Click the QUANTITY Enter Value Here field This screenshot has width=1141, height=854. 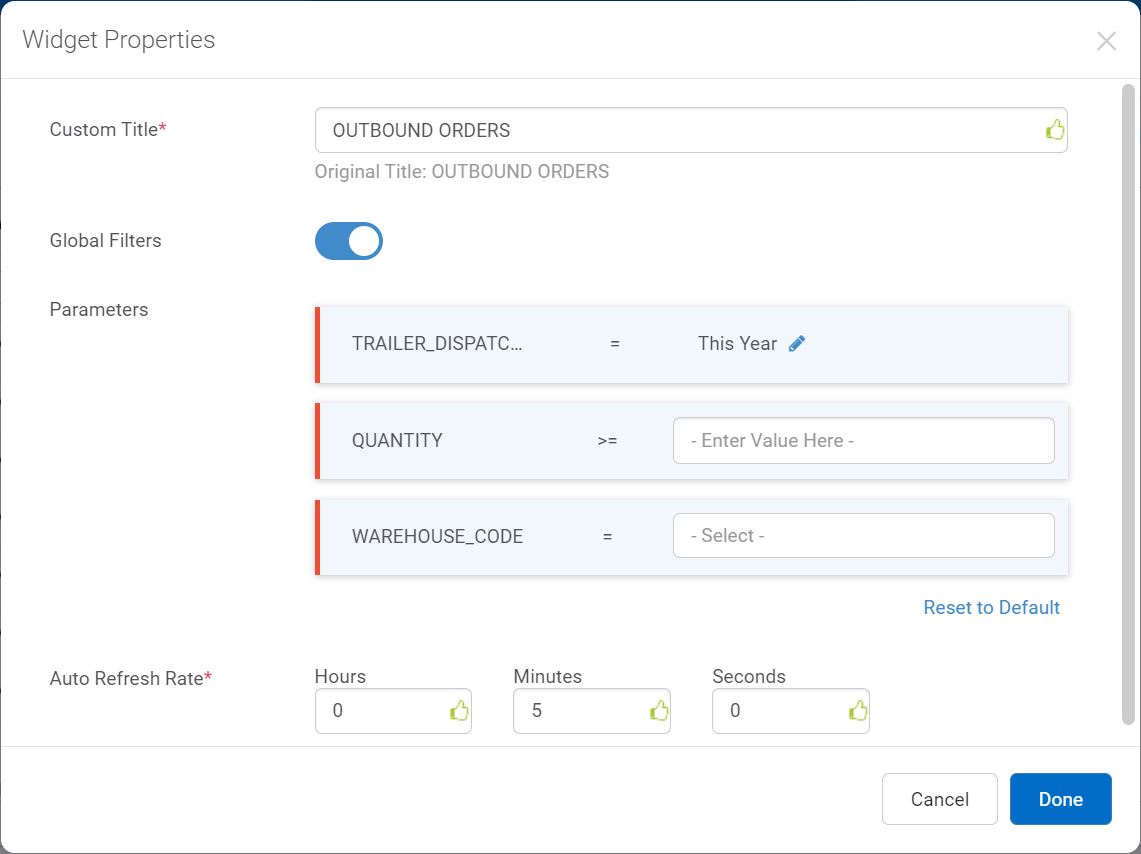[863, 441]
